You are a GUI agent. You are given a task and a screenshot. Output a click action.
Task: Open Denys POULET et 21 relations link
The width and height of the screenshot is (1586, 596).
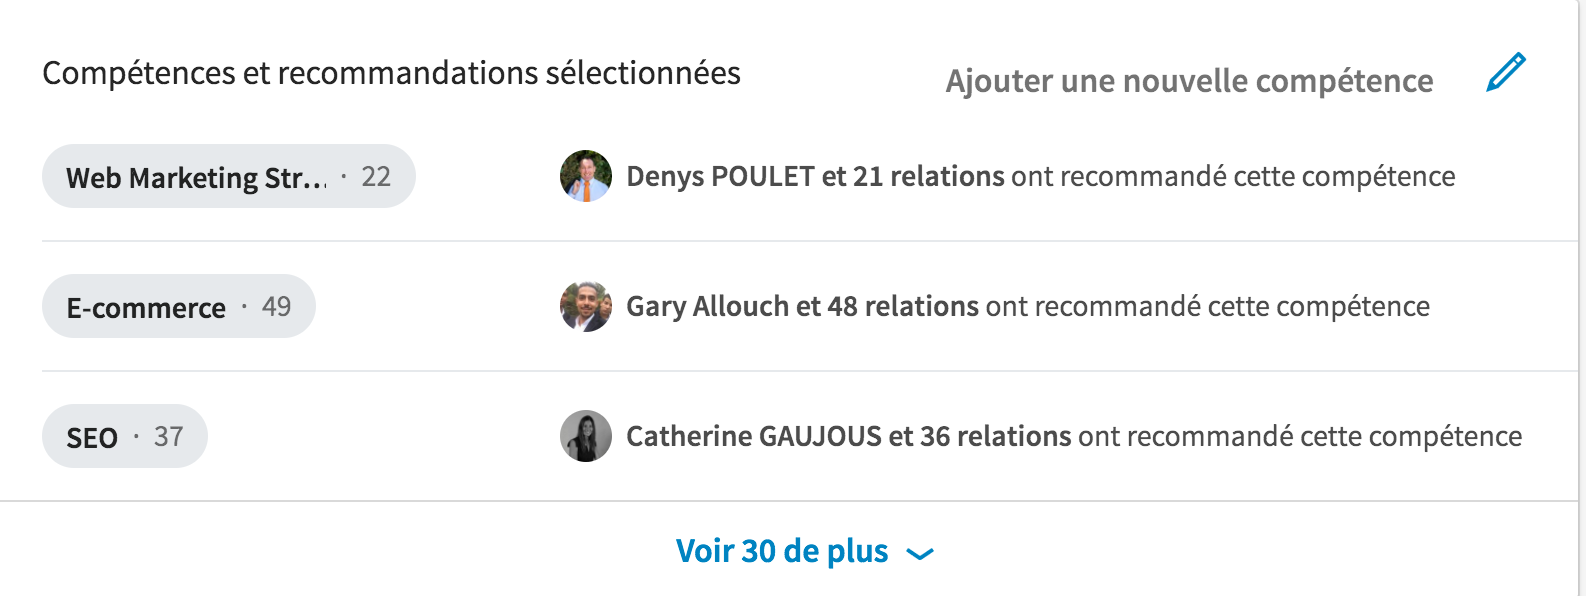pyautogui.click(x=815, y=176)
